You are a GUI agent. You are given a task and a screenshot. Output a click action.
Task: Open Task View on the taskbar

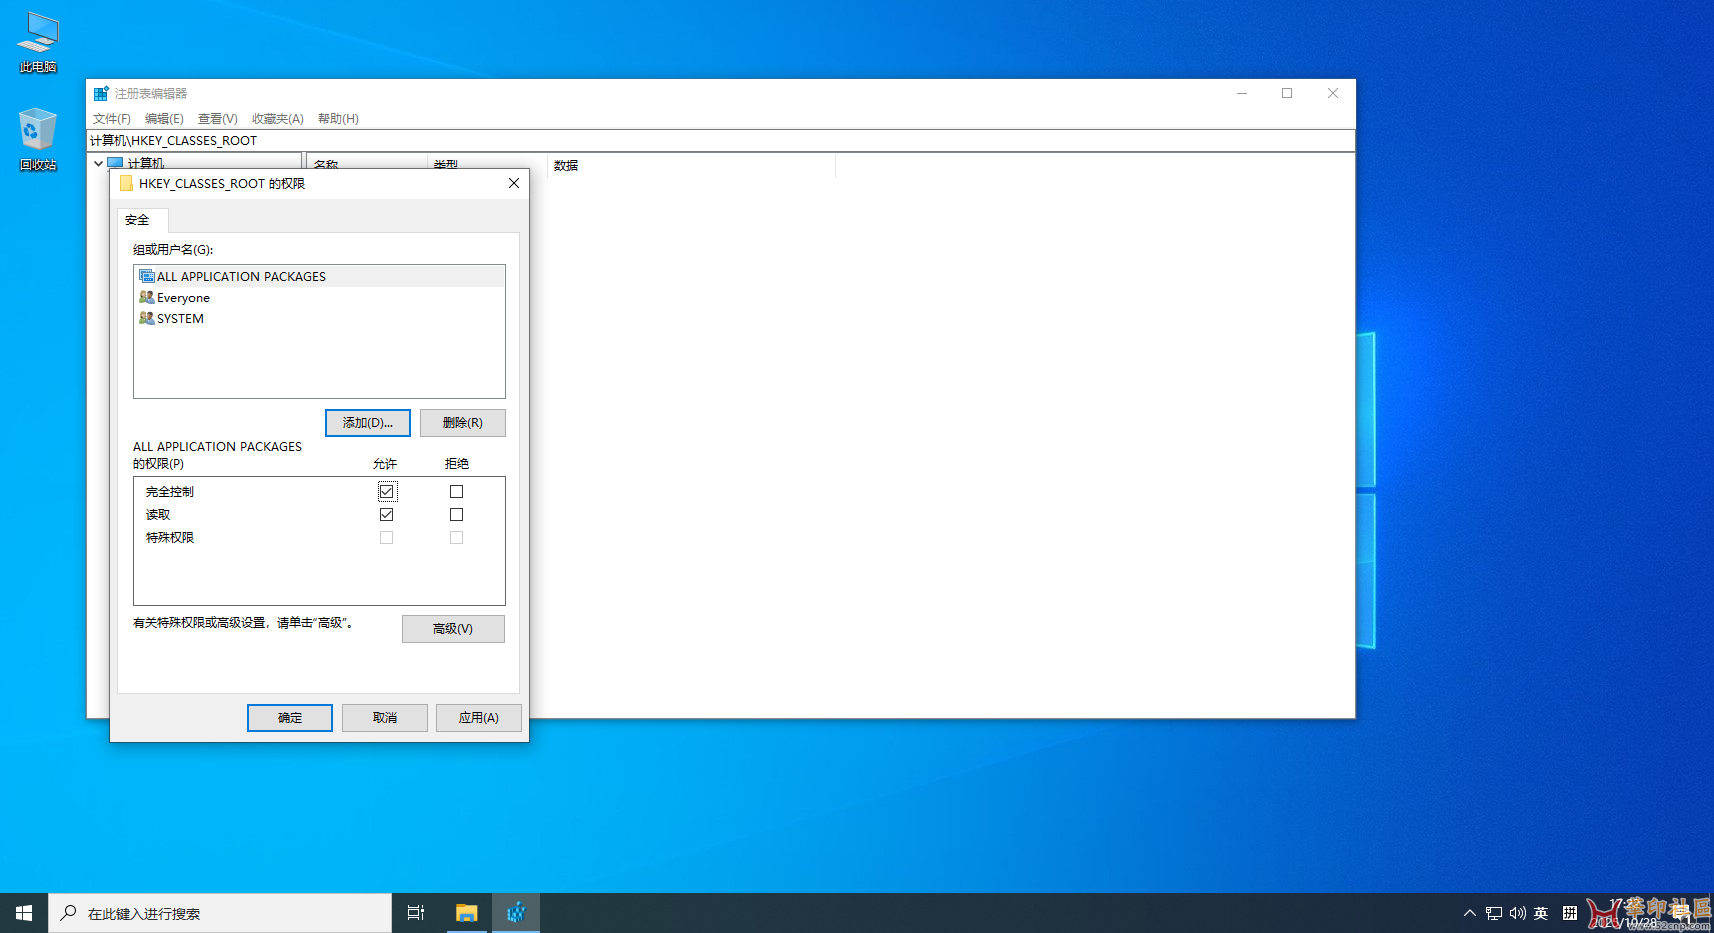click(x=415, y=912)
